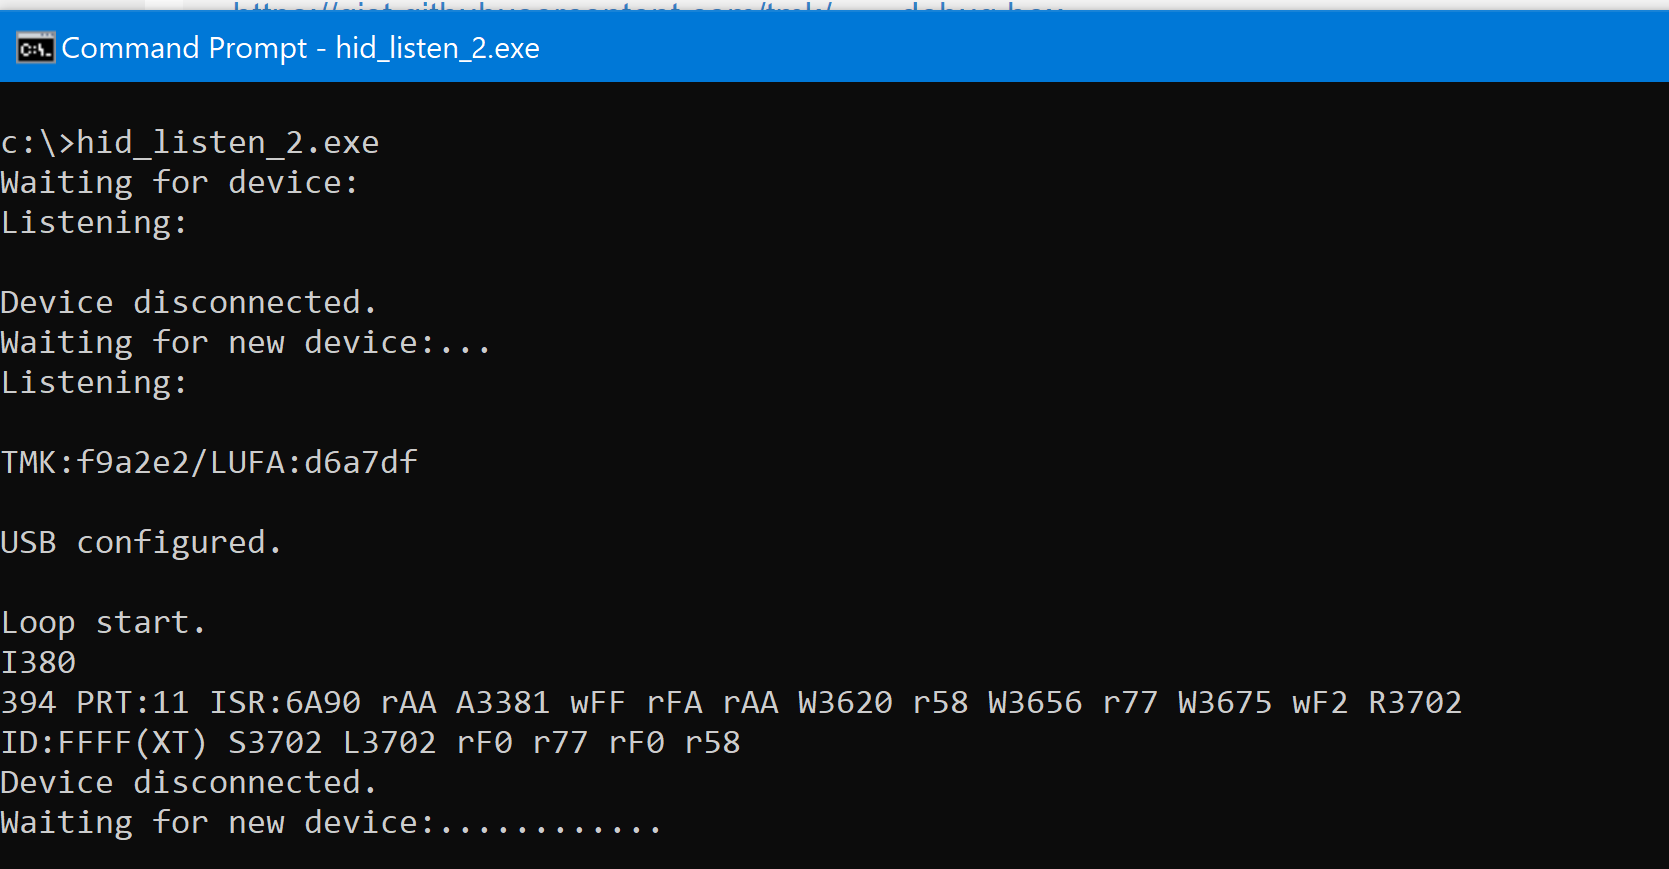This screenshot has height=869, width=1669.
Task: Click the "TMK:f9a2e2/LUFA:d6a7df" version line
Action: pyautogui.click(x=209, y=463)
